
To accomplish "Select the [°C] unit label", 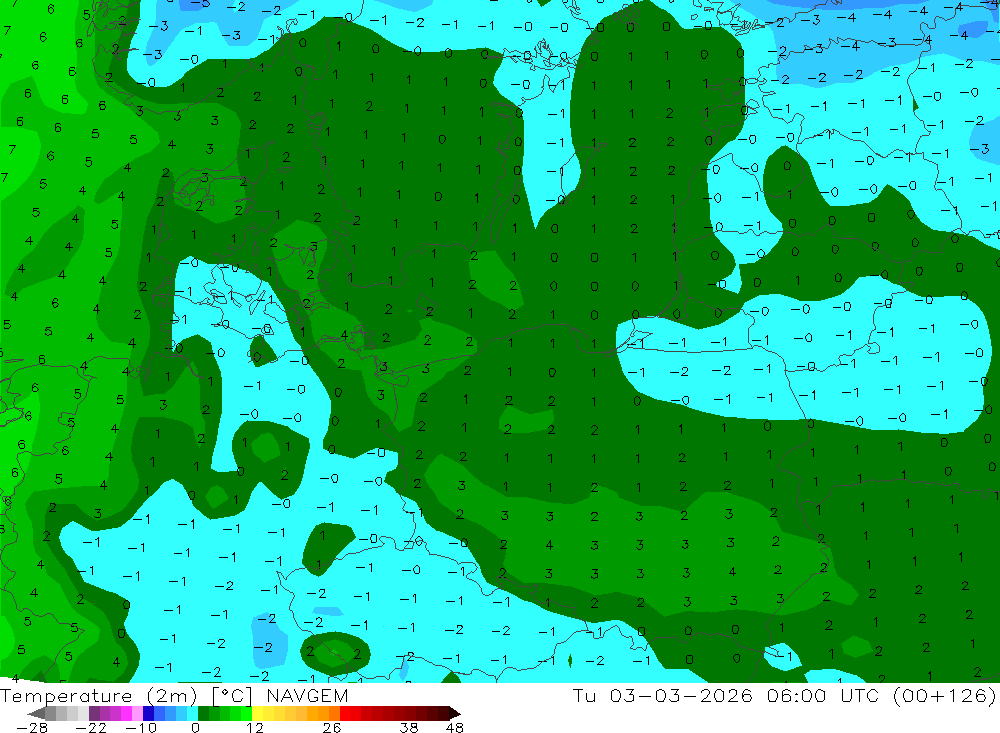I will click(x=232, y=696).
